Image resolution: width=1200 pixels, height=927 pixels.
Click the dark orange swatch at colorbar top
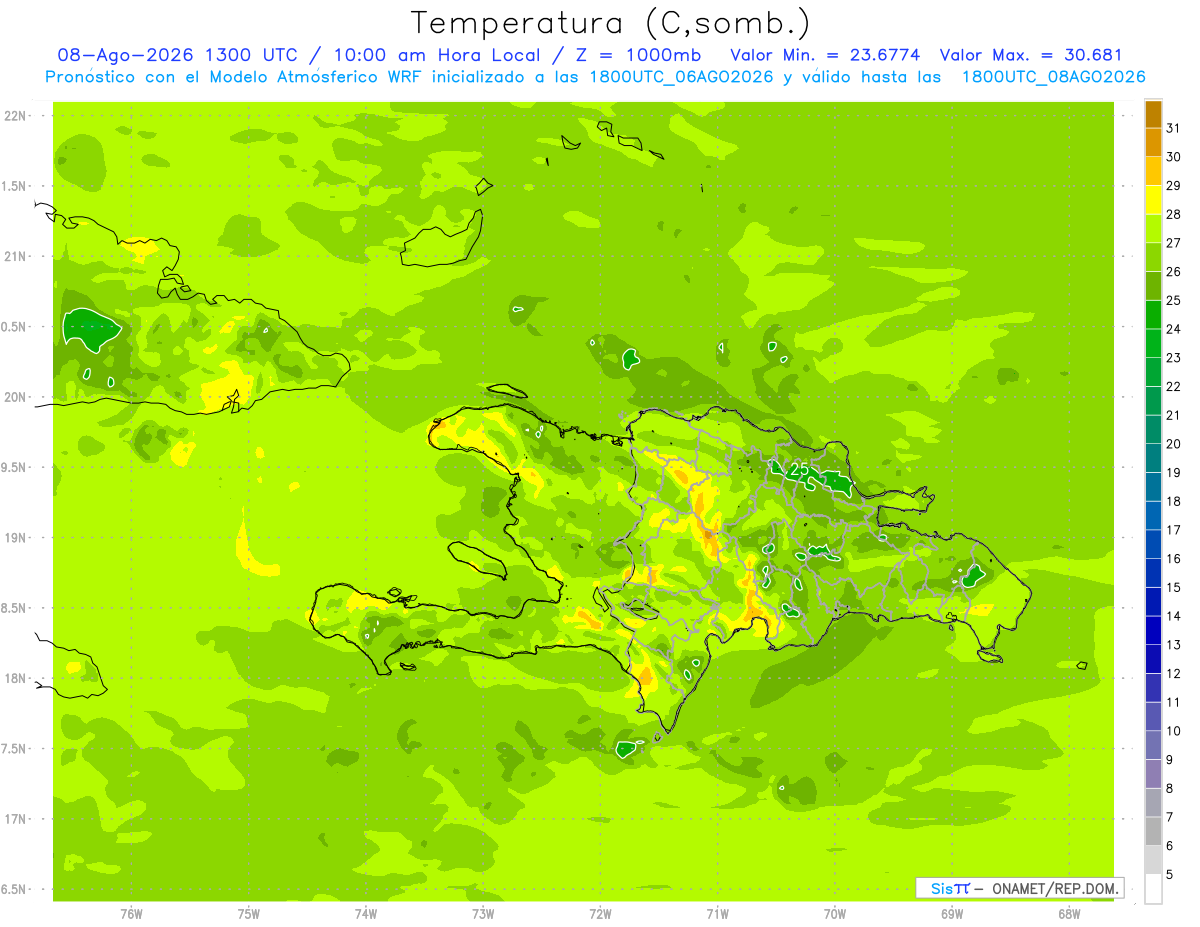point(1153,115)
